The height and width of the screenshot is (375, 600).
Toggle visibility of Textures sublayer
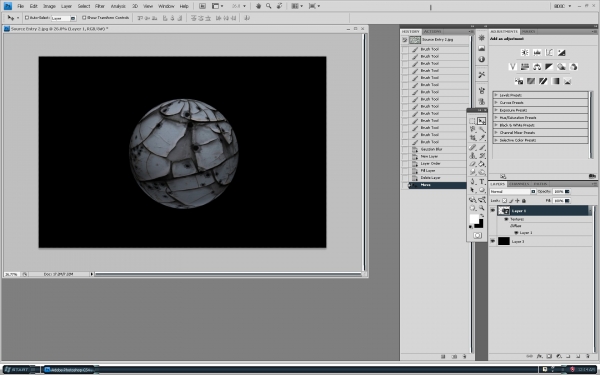506,219
